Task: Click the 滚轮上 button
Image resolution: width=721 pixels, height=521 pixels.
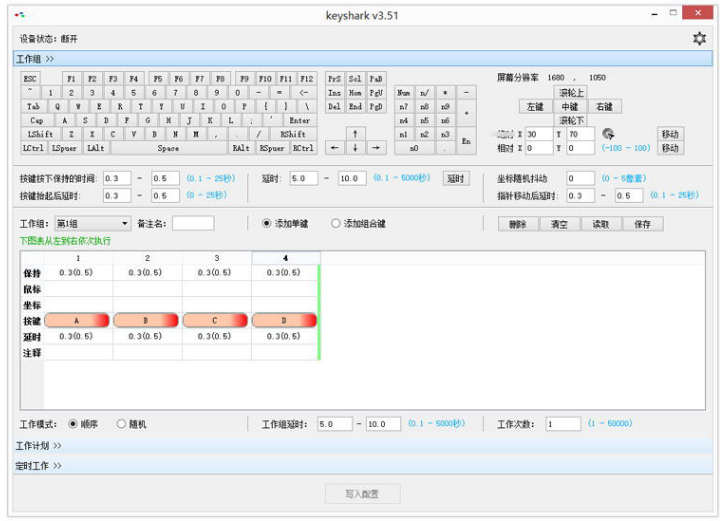Action: pyautogui.click(x=571, y=93)
